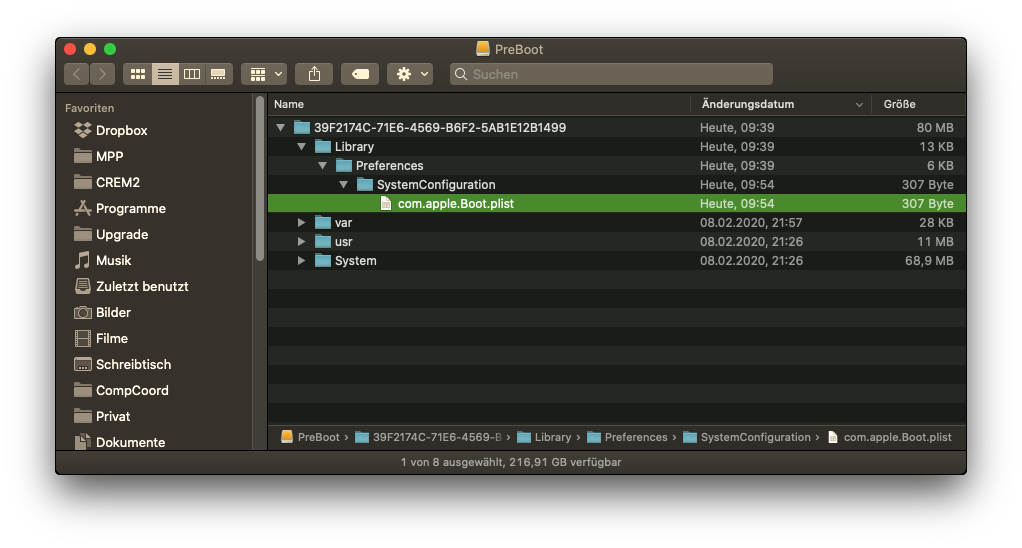
Task: Open Musik in the sidebar
Action: [x=103, y=261]
